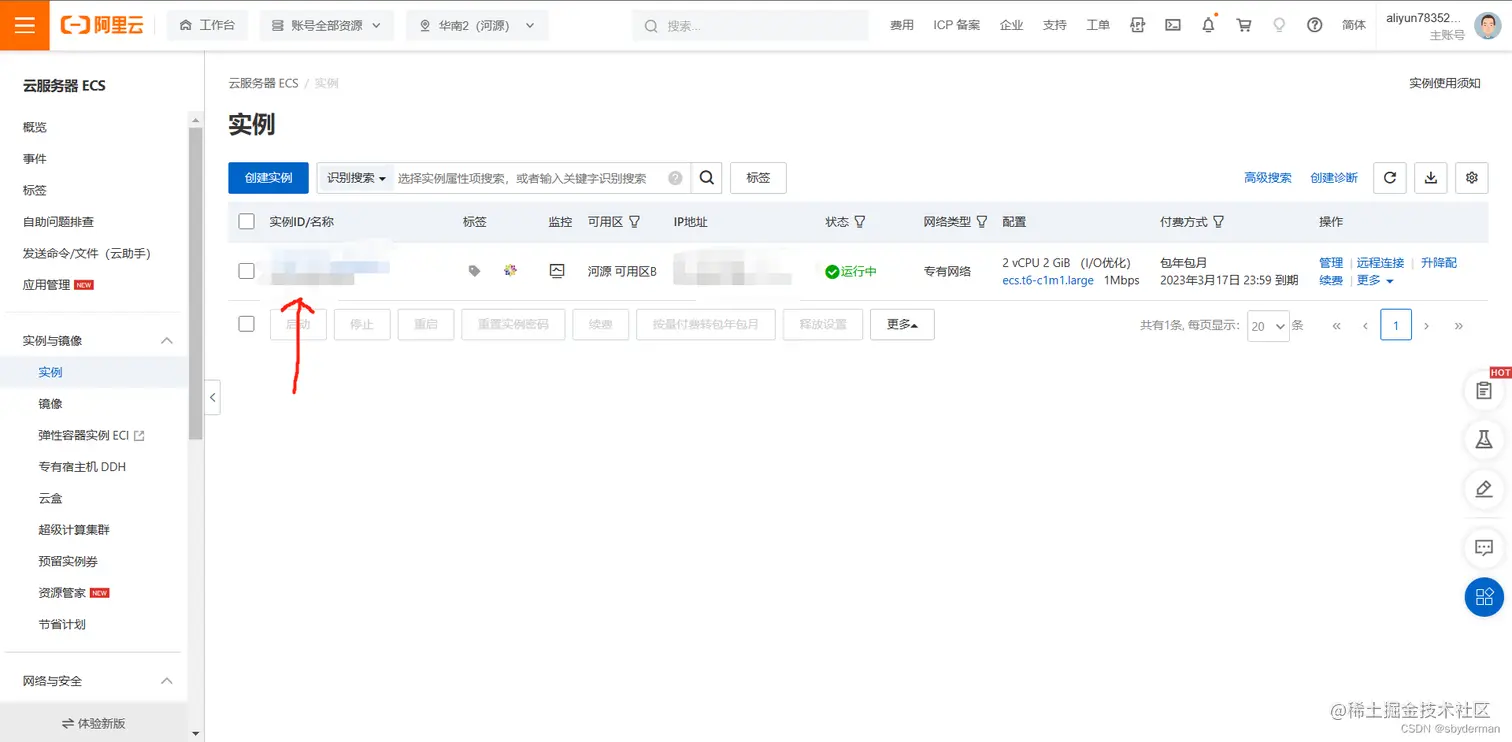Open the hamburger main menu
Viewport: 1512px width, 742px height.
click(x=25, y=25)
